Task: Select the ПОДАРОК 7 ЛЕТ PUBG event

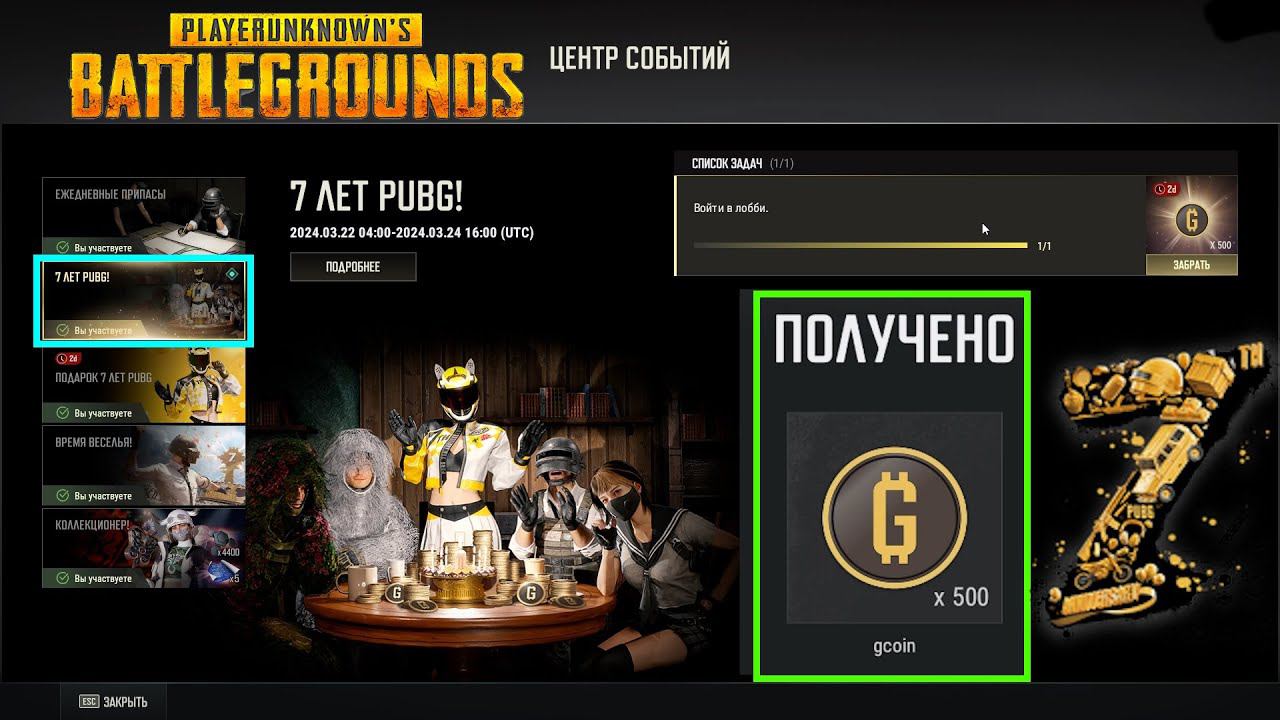Action: (x=144, y=384)
